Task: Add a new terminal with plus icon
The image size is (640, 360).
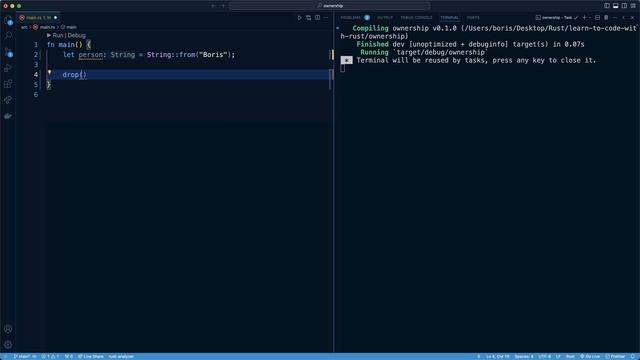Action: tap(584, 18)
